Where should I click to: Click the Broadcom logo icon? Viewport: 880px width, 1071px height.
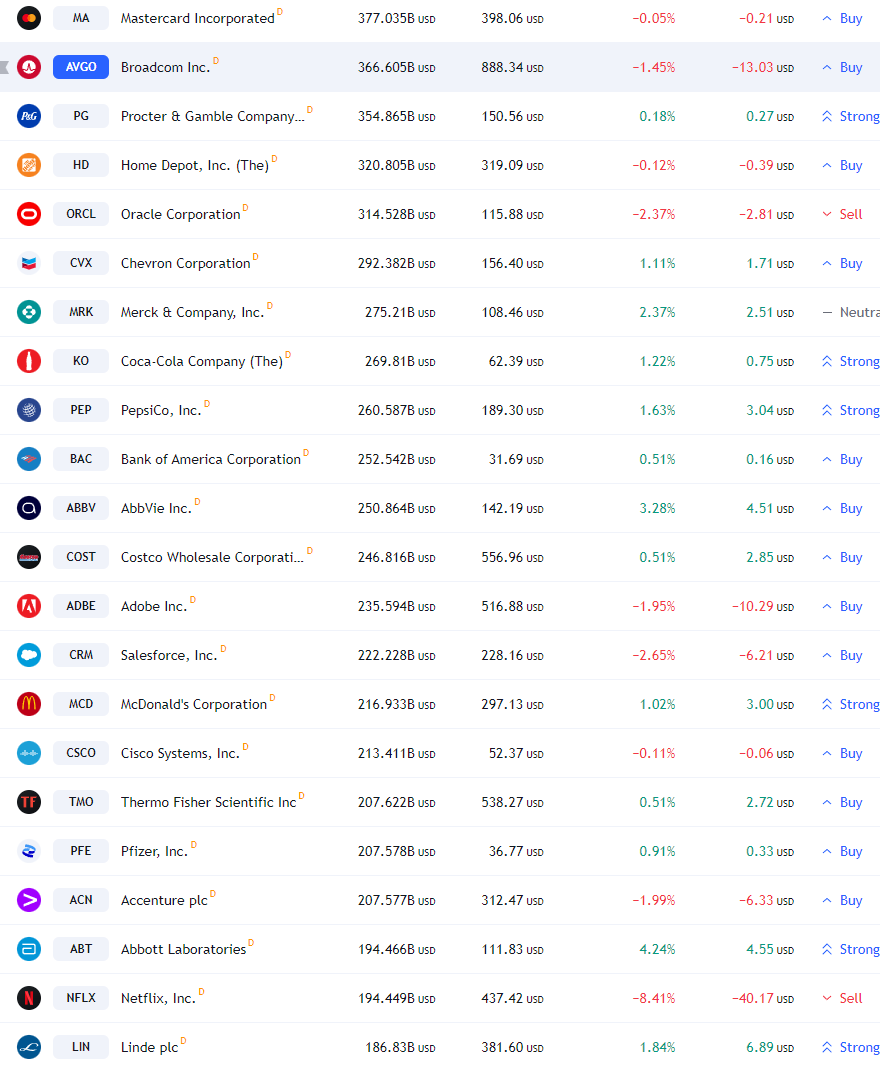click(x=29, y=67)
